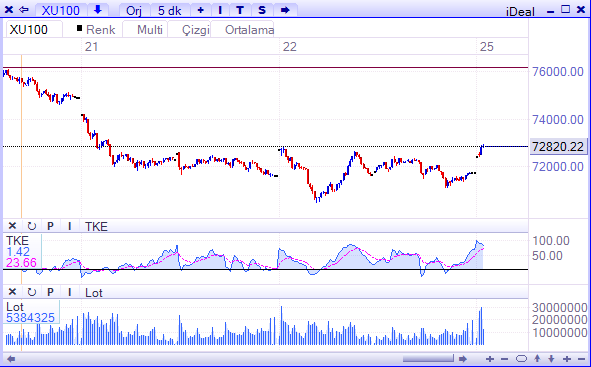Screen dimensions: 591x367
Task: Click the up arrow icon in bottom bar
Action: point(537,358)
